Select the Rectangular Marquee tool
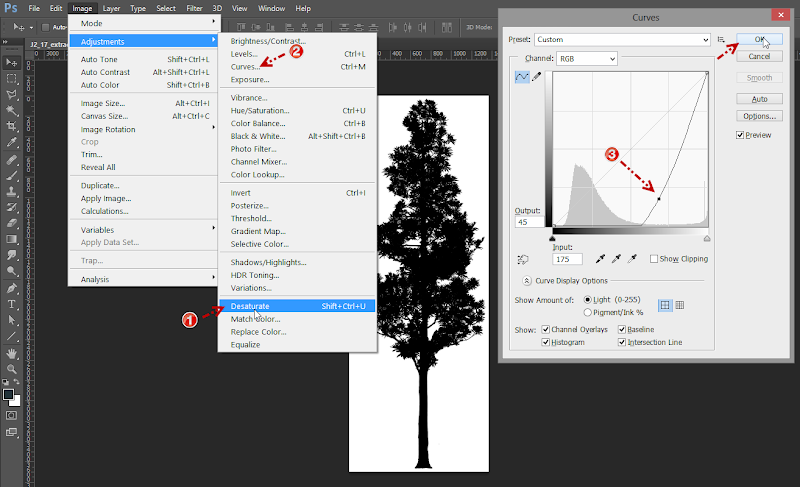This screenshot has height=487, width=800. [11, 79]
